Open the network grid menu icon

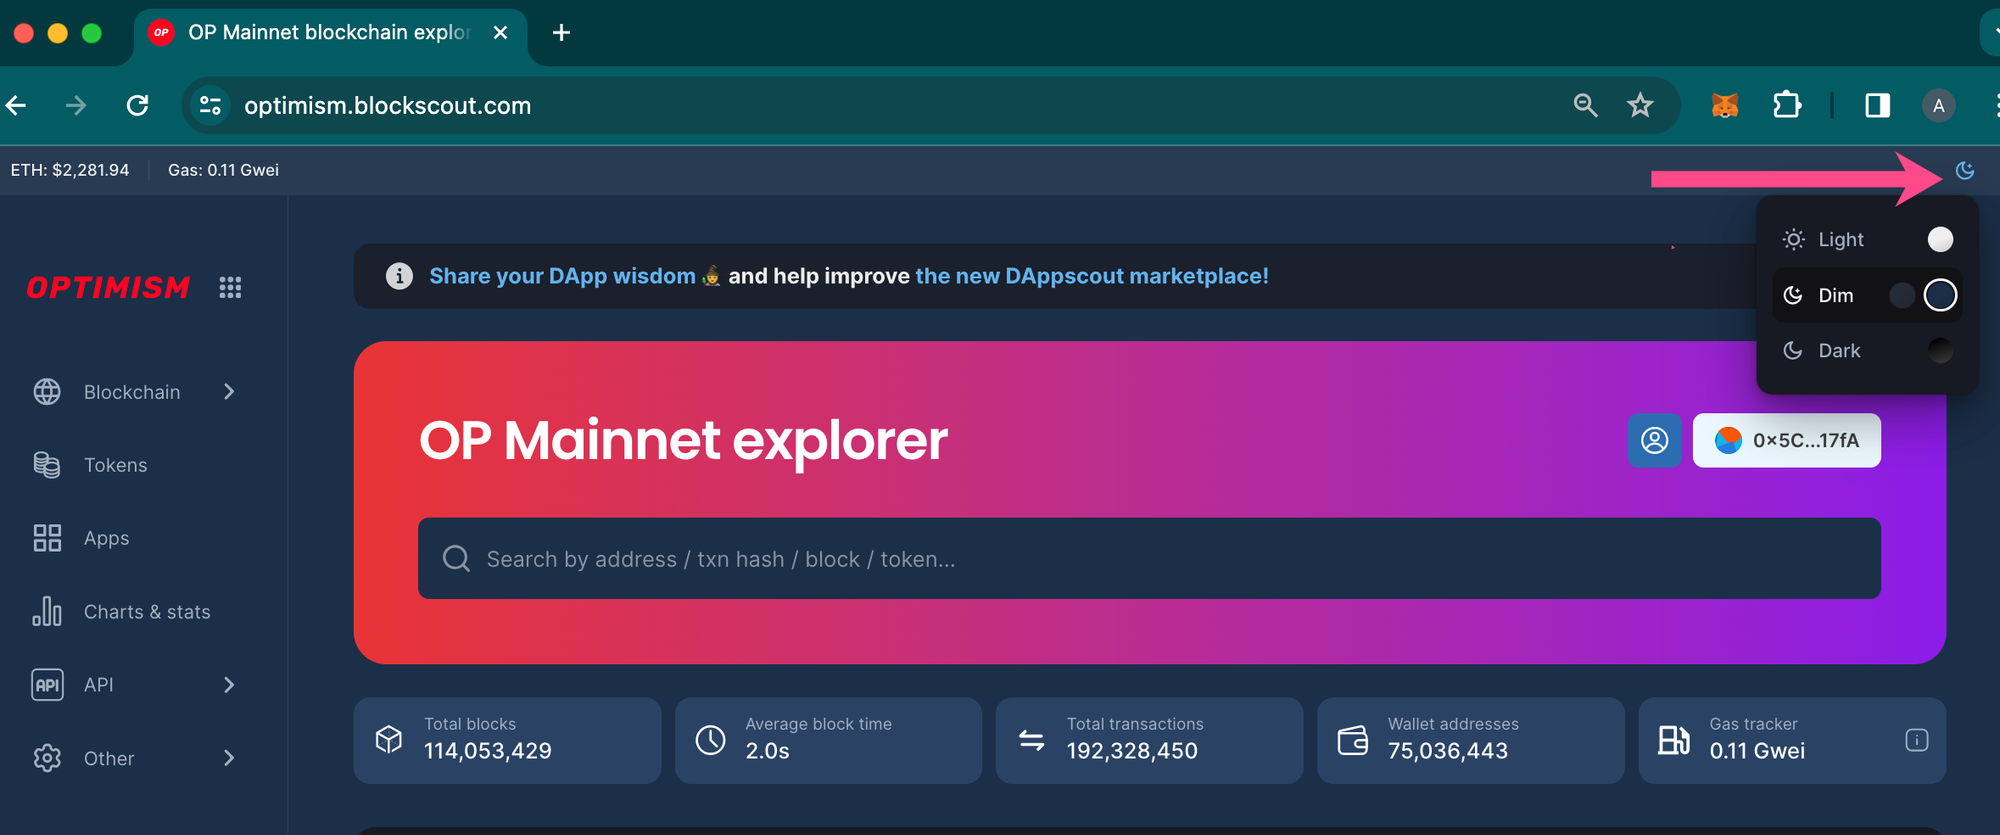point(230,288)
